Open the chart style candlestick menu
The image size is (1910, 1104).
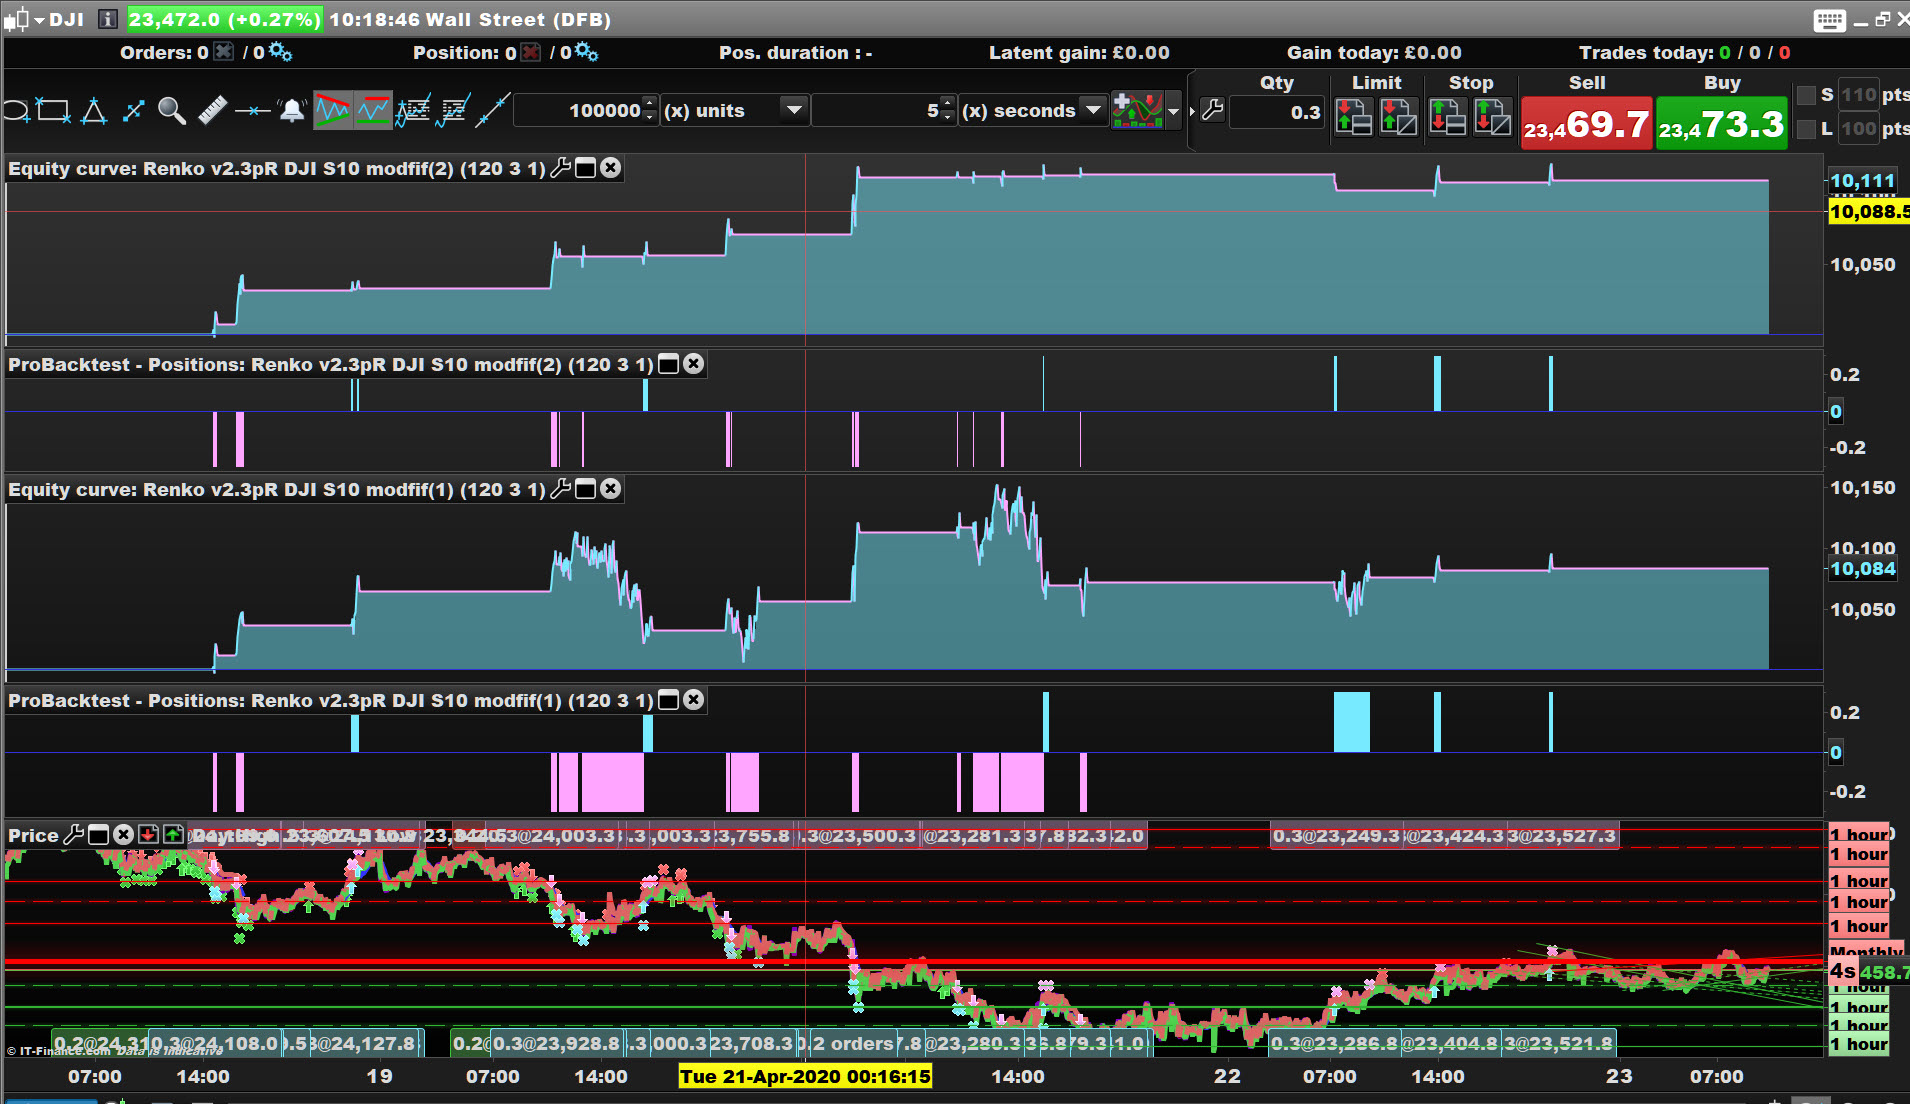click(x=24, y=19)
